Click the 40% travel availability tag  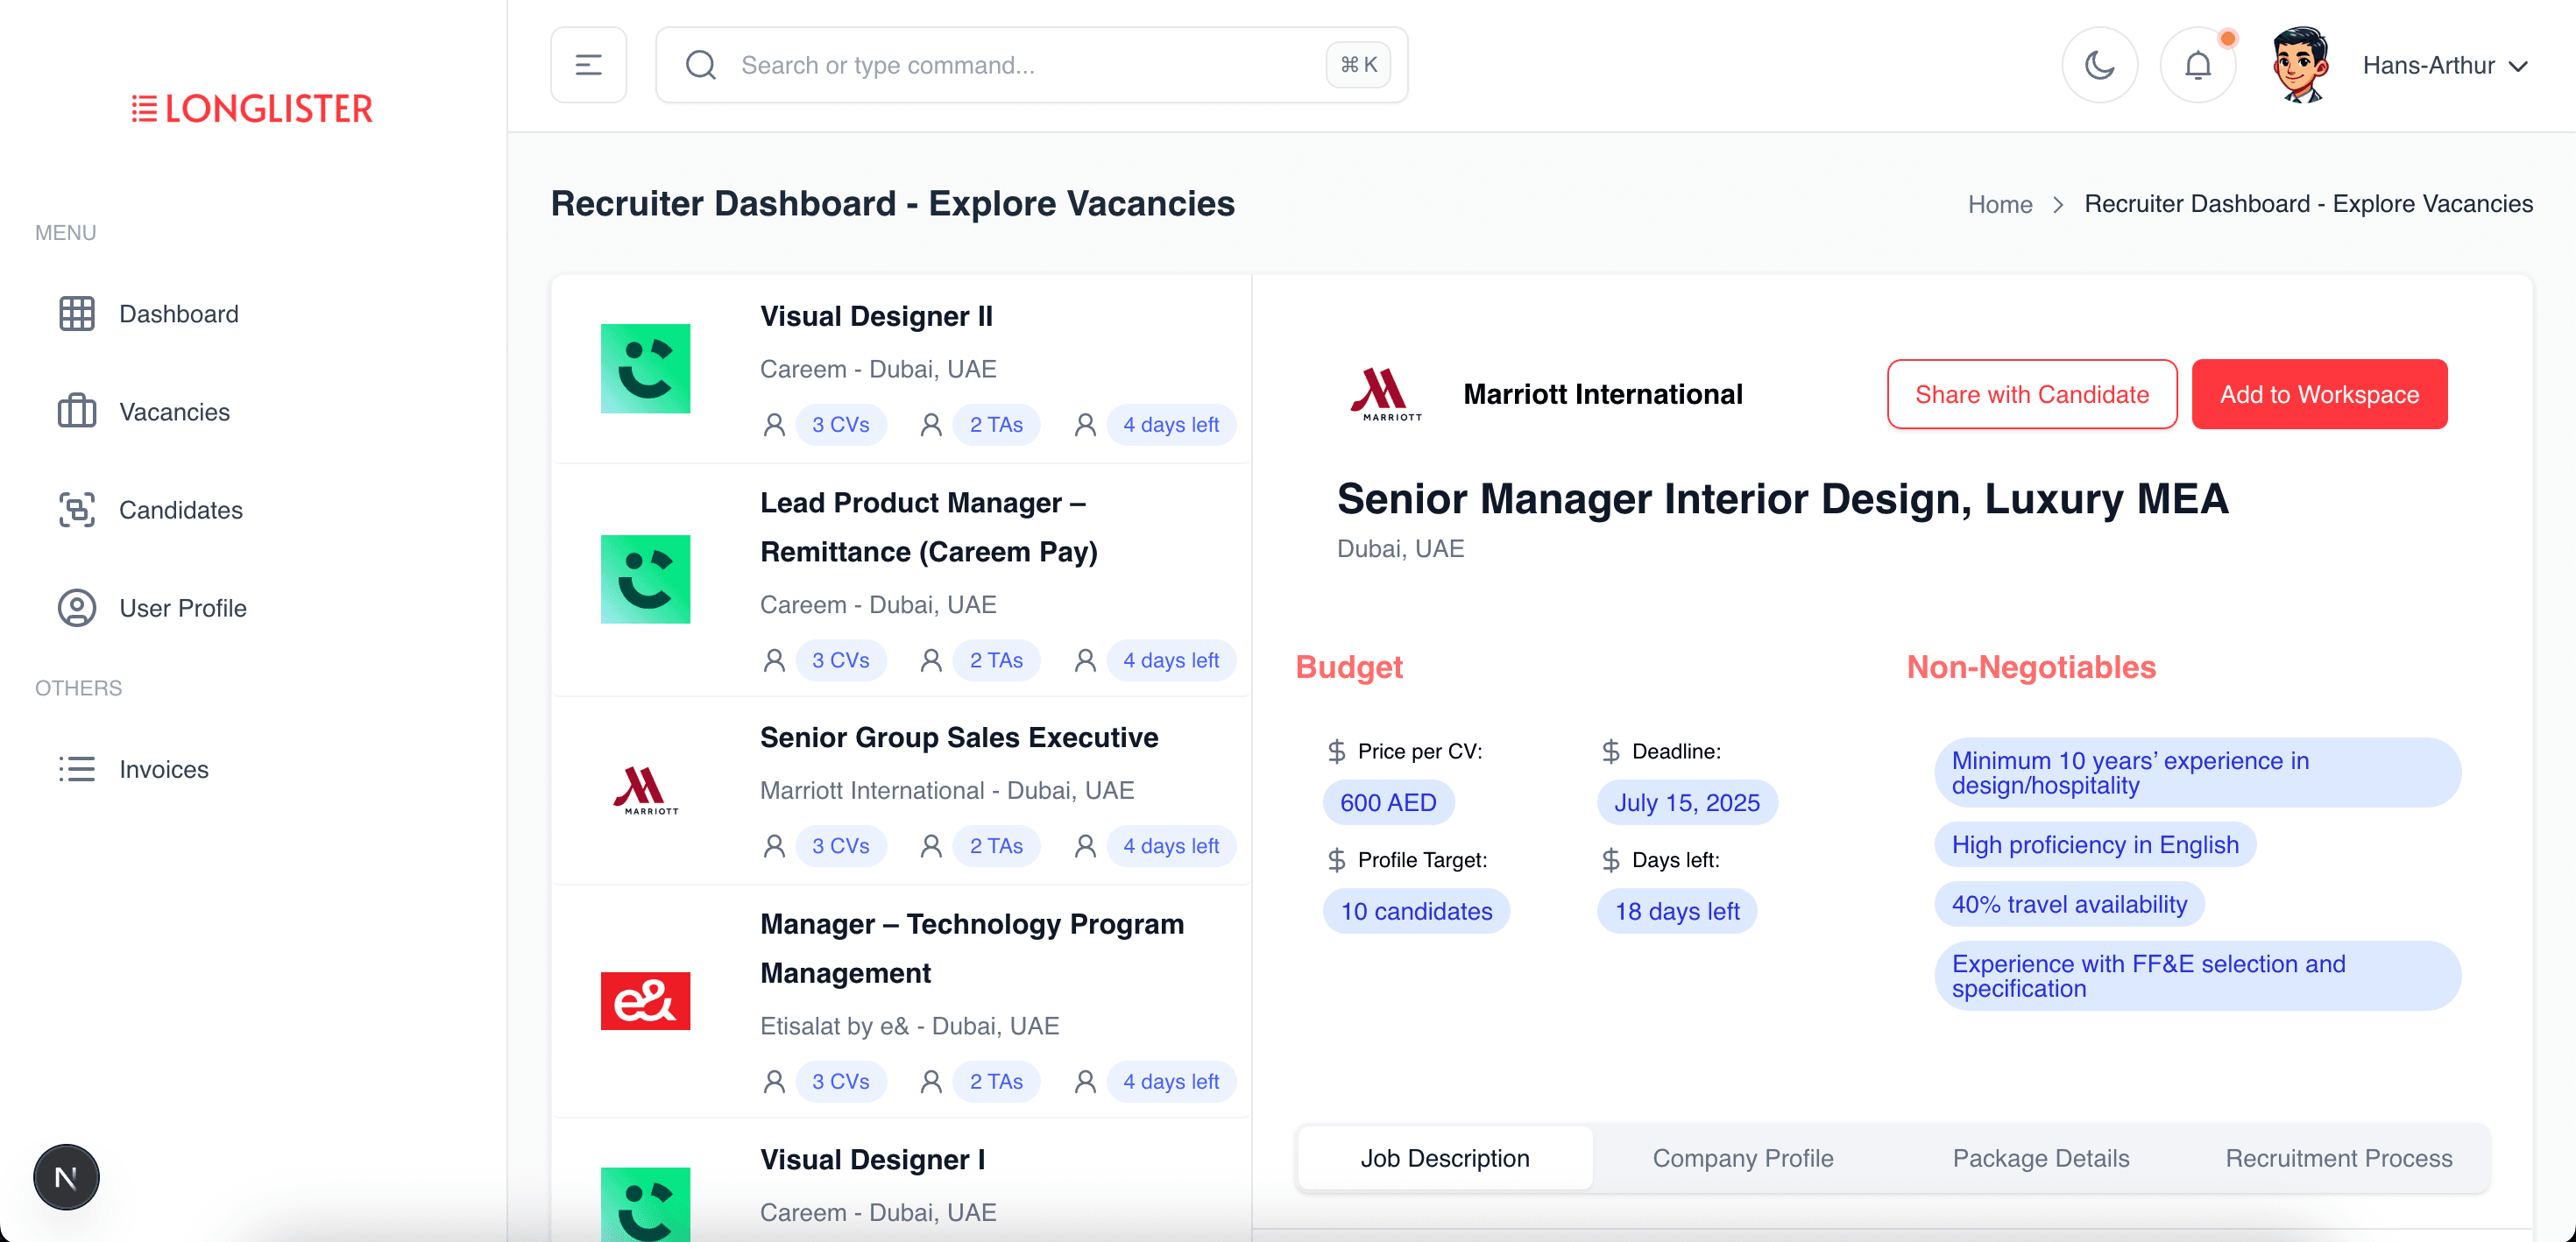click(2069, 904)
